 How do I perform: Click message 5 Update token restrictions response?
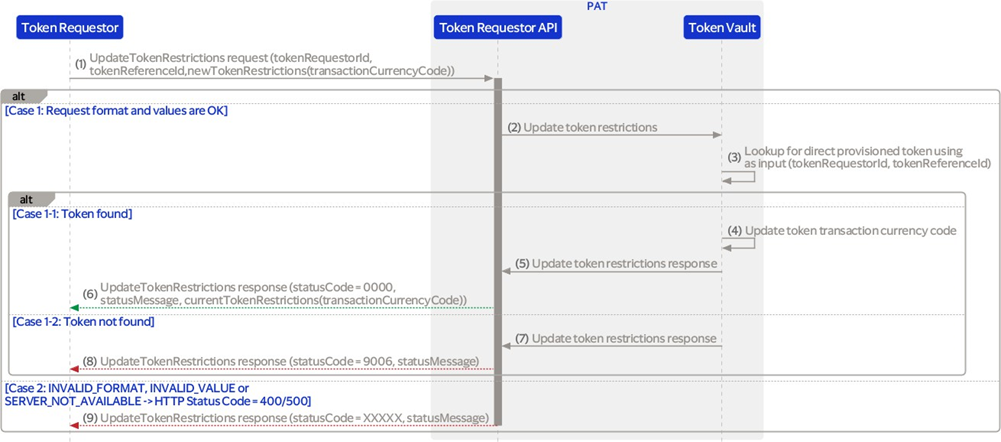[624, 264]
